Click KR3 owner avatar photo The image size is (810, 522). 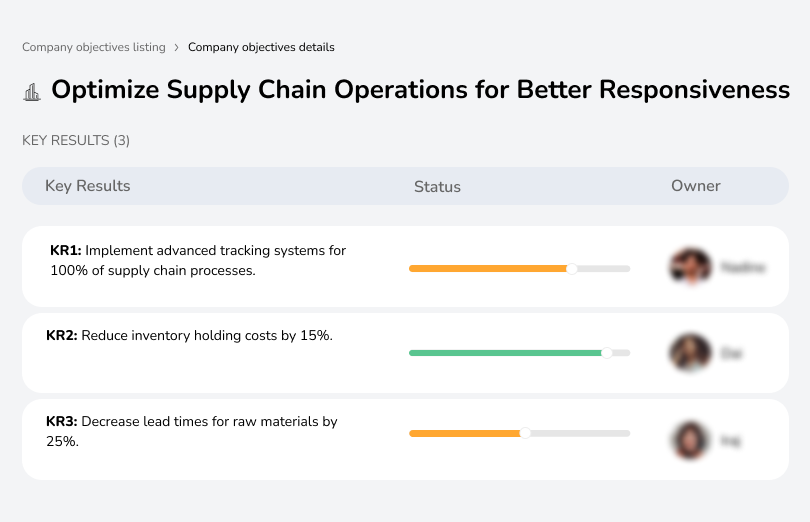(689, 439)
